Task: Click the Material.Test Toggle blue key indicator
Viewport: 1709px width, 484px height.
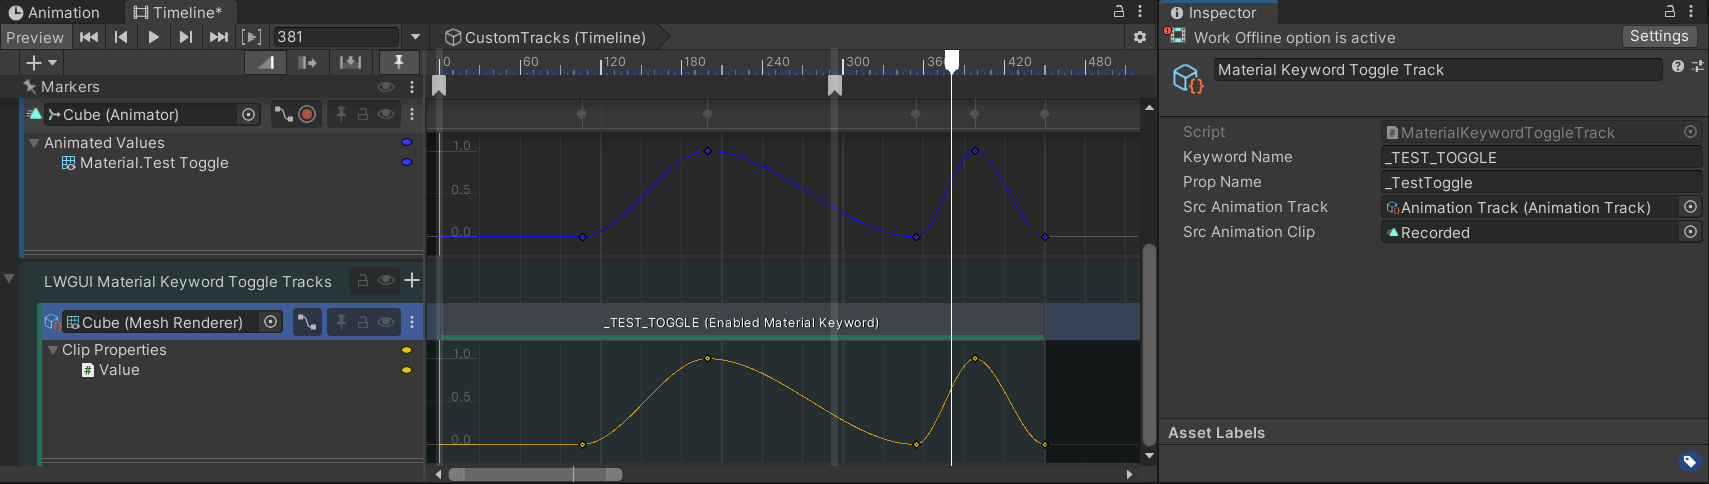Action: click(x=406, y=162)
